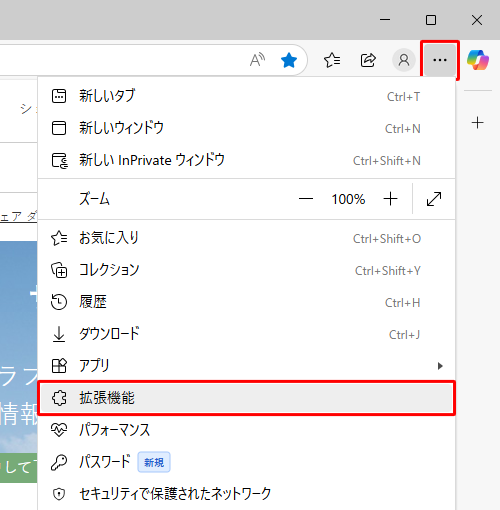
Task: Click the Ctrl+Shift+O shortcut text
Action: [x=387, y=239]
